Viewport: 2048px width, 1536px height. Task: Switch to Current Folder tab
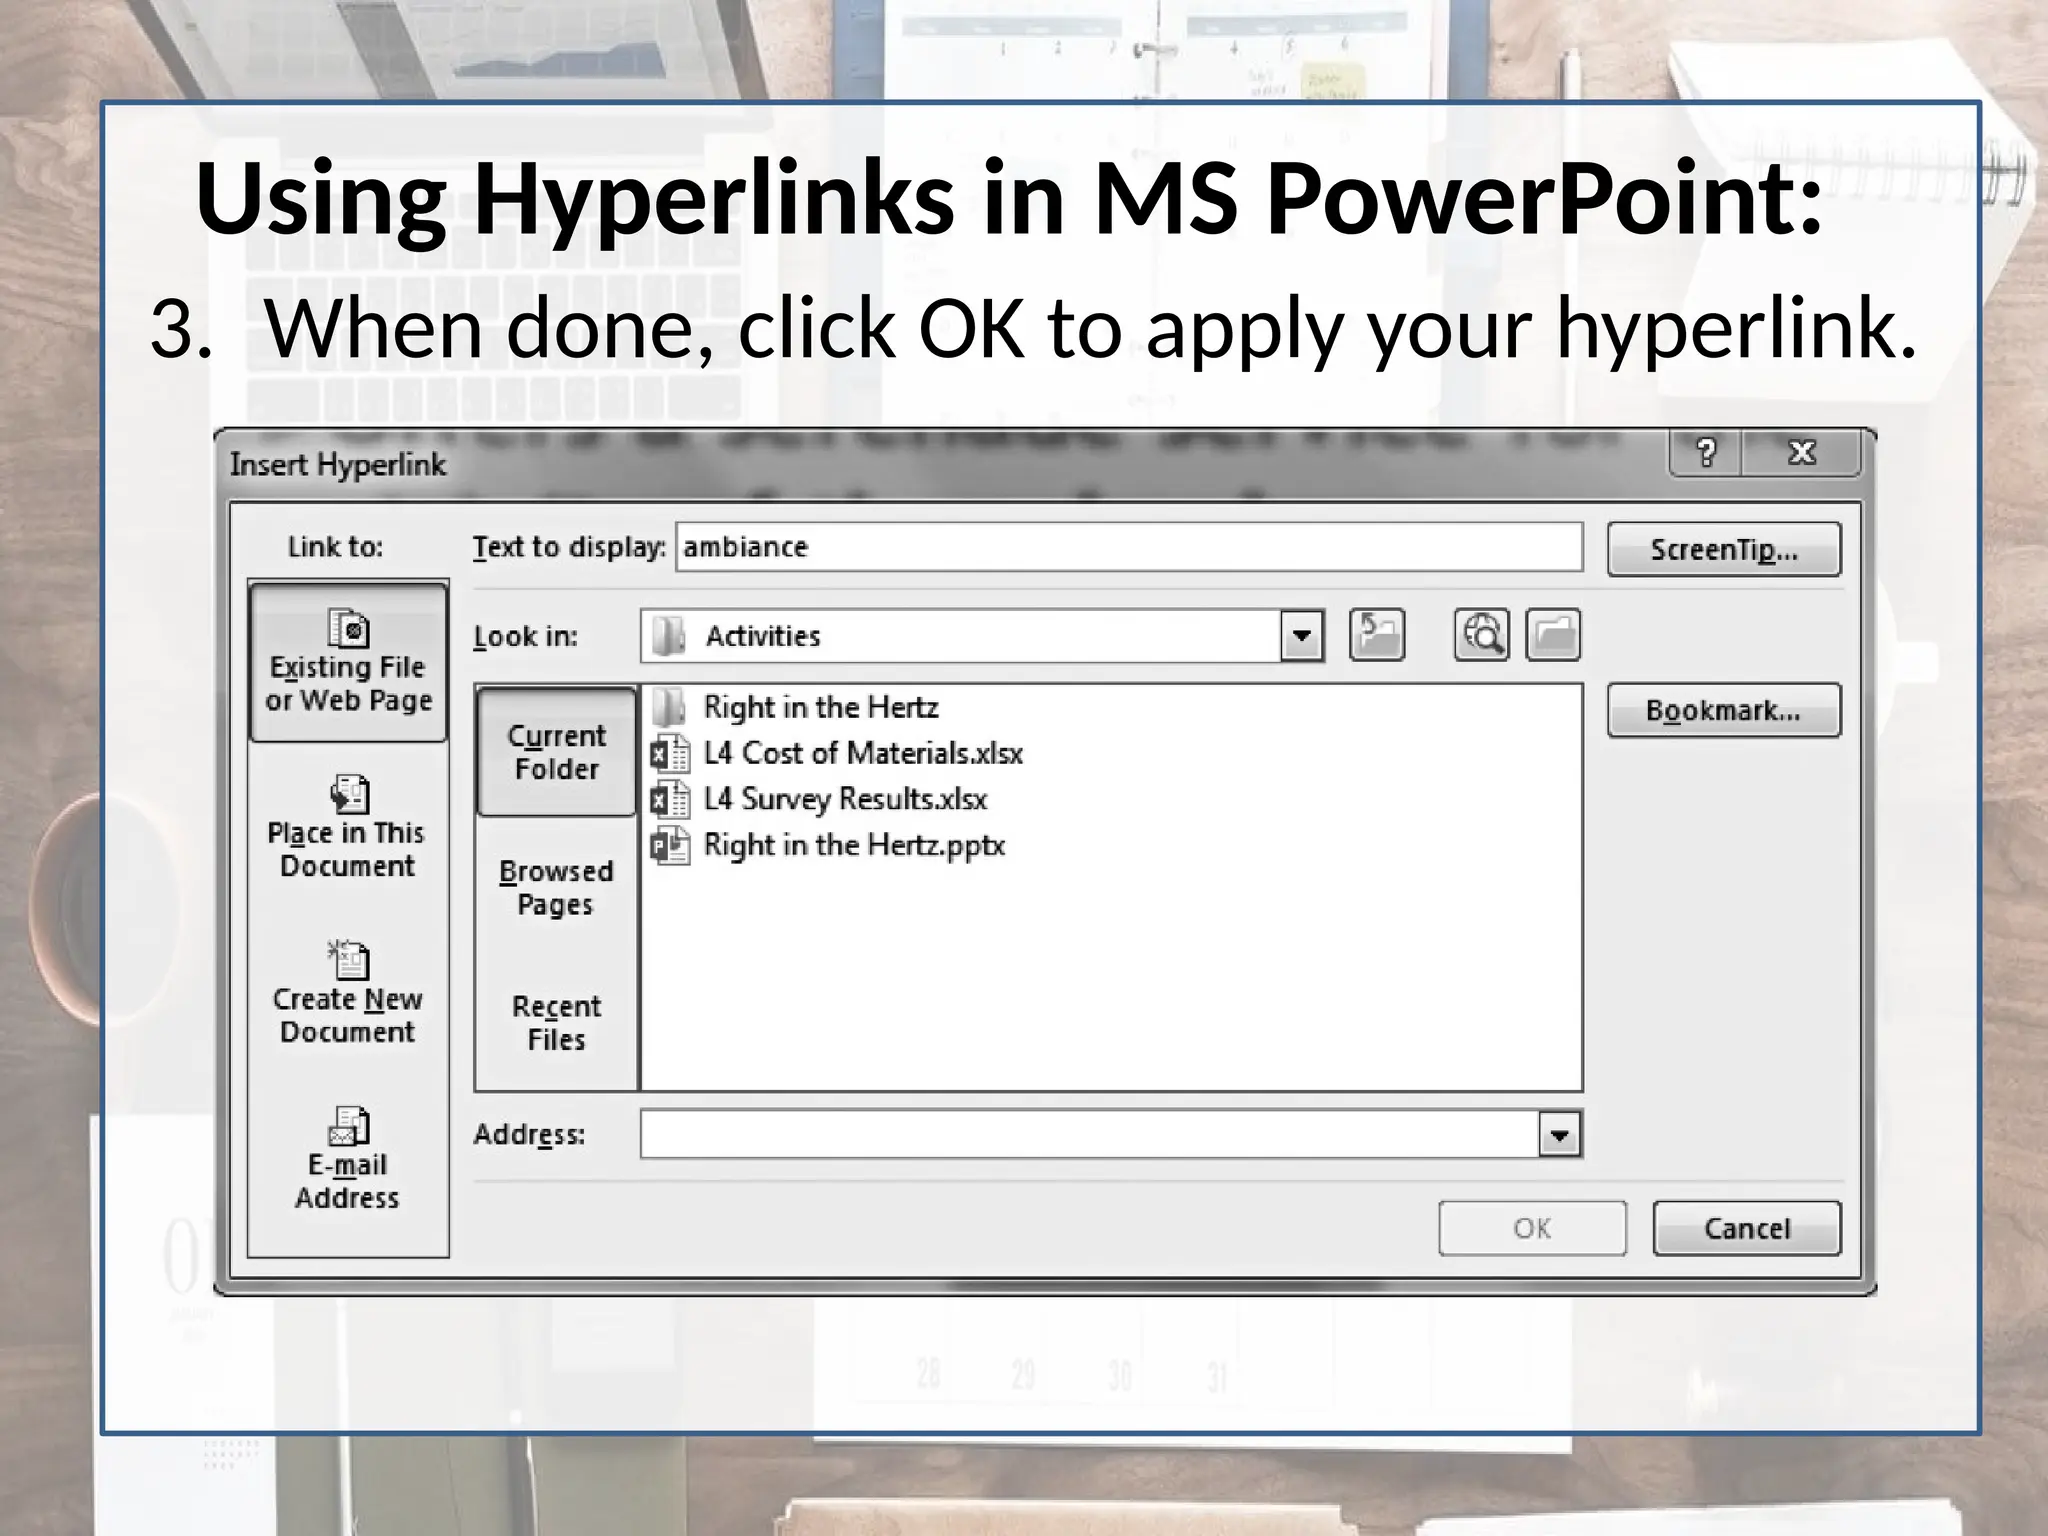(556, 752)
